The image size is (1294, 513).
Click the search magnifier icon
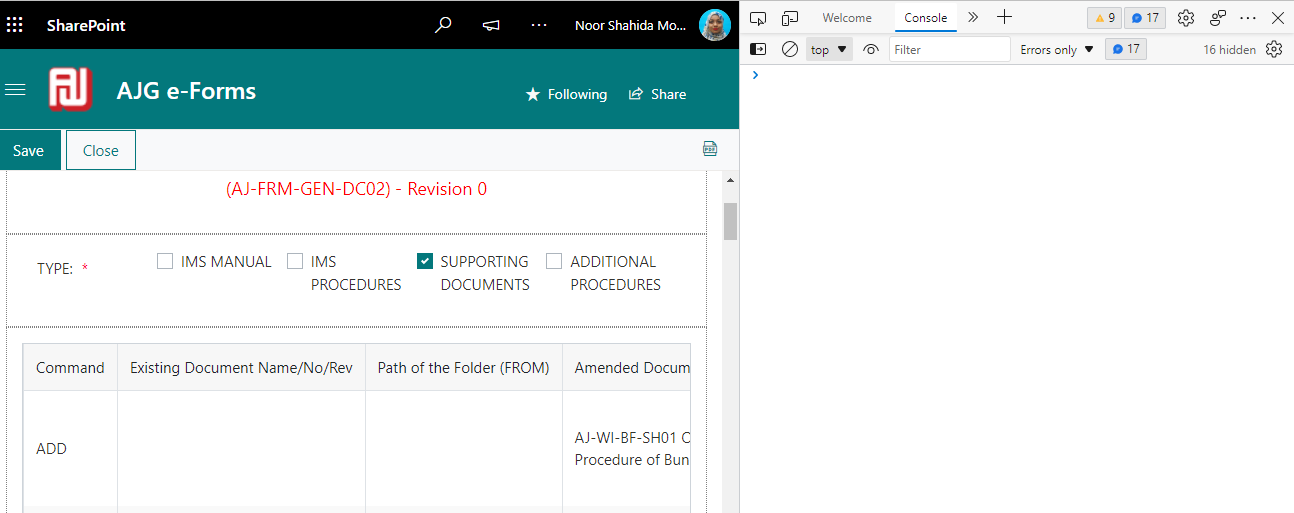click(443, 25)
